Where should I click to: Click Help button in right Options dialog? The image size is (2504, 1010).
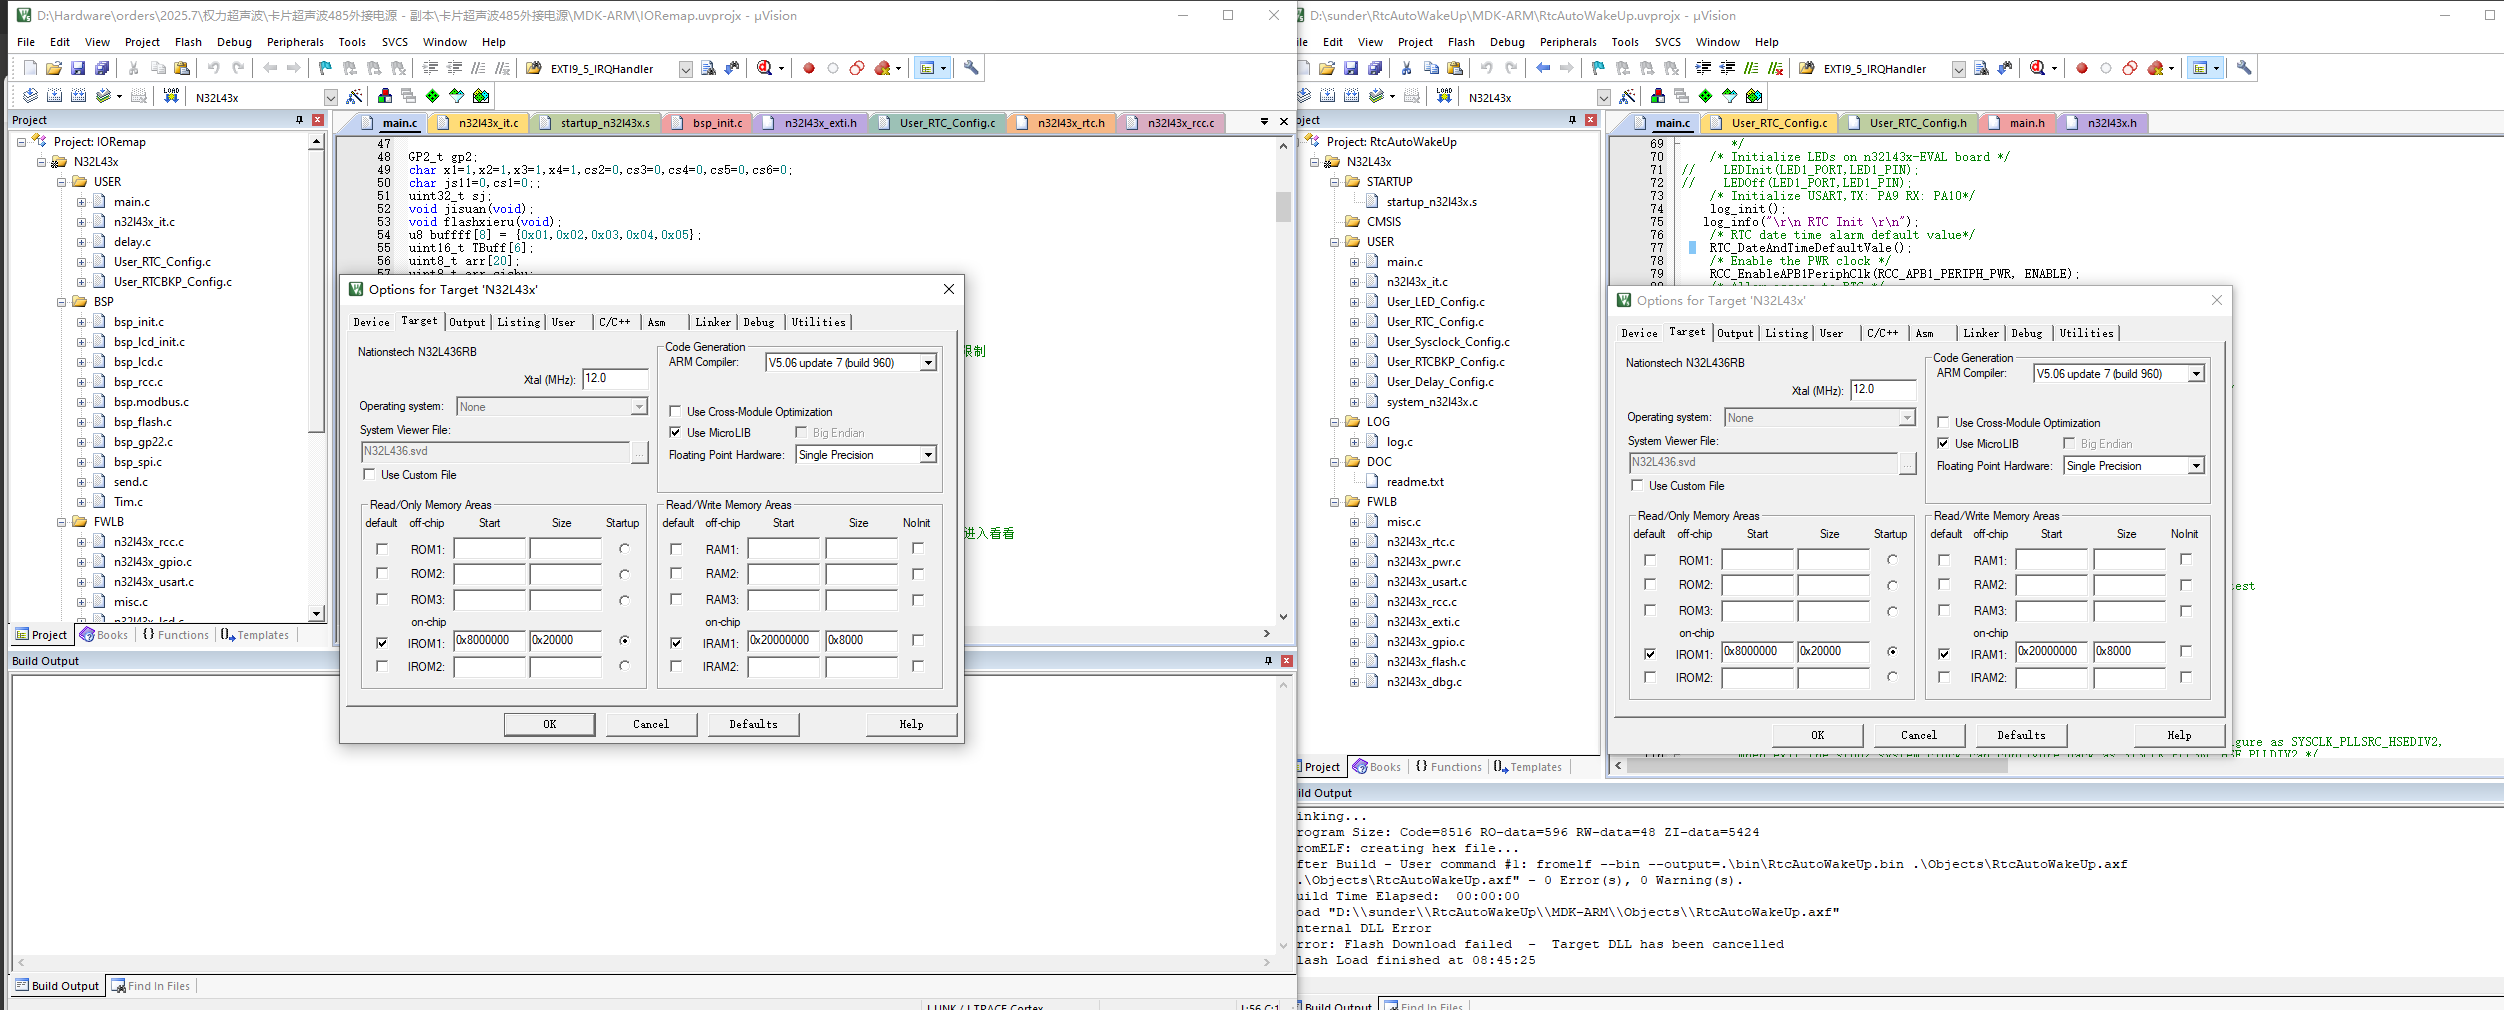[x=2179, y=735]
